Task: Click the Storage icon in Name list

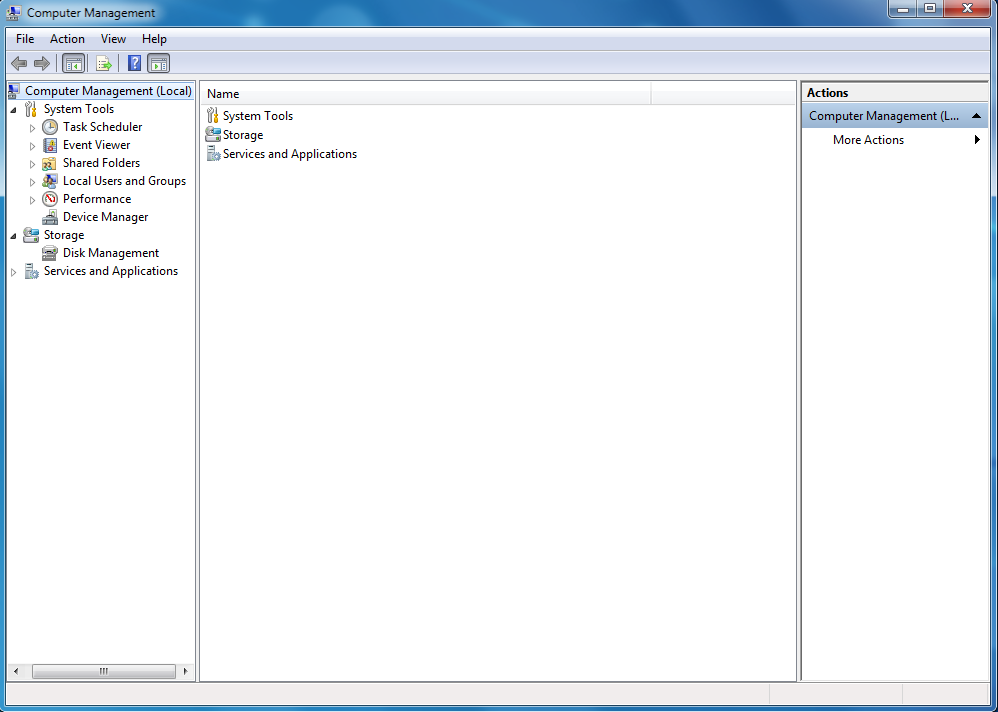Action: pos(213,135)
